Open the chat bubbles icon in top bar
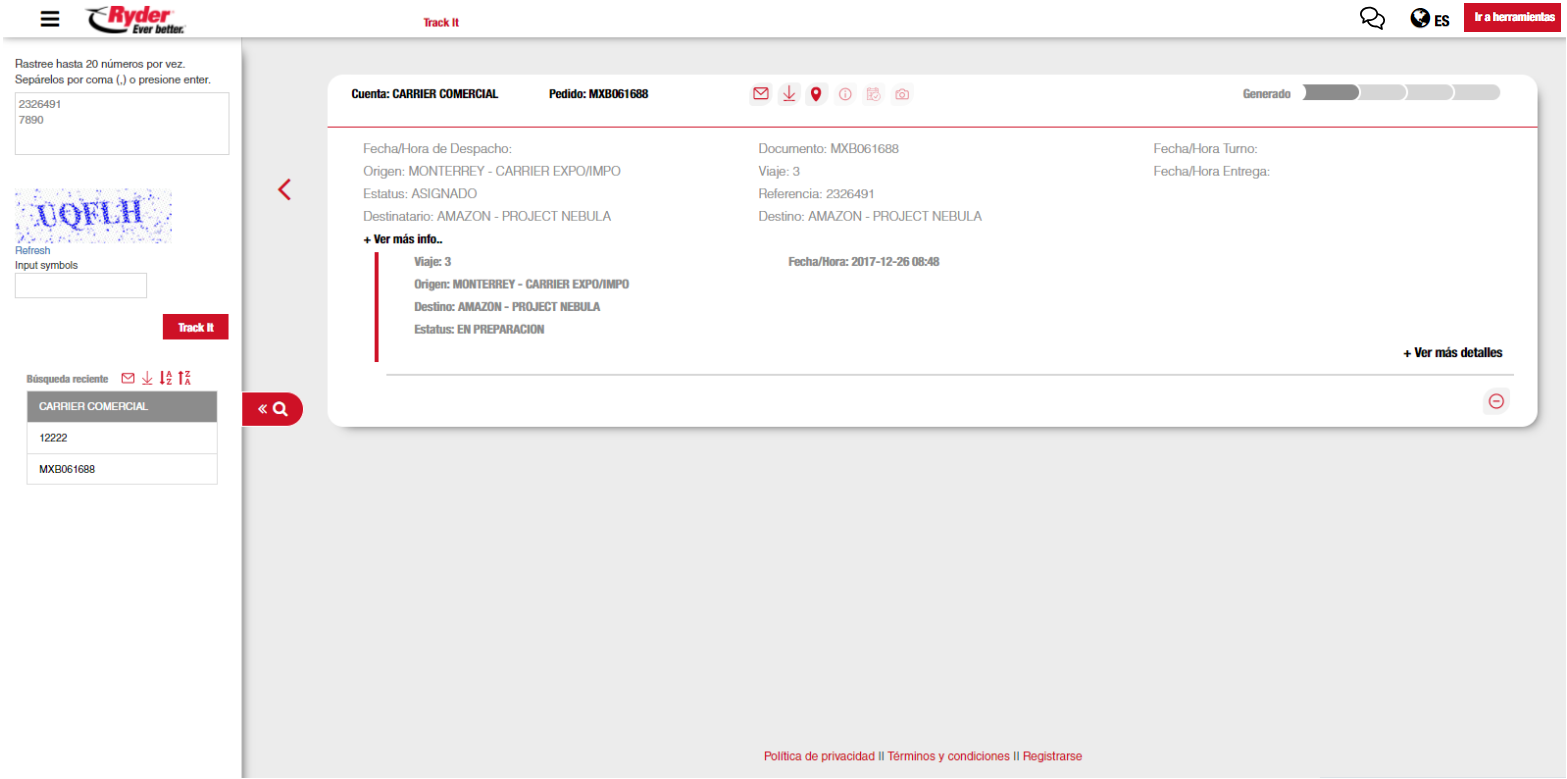The width and height of the screenshot is (1567, 779). point(1373,19)
